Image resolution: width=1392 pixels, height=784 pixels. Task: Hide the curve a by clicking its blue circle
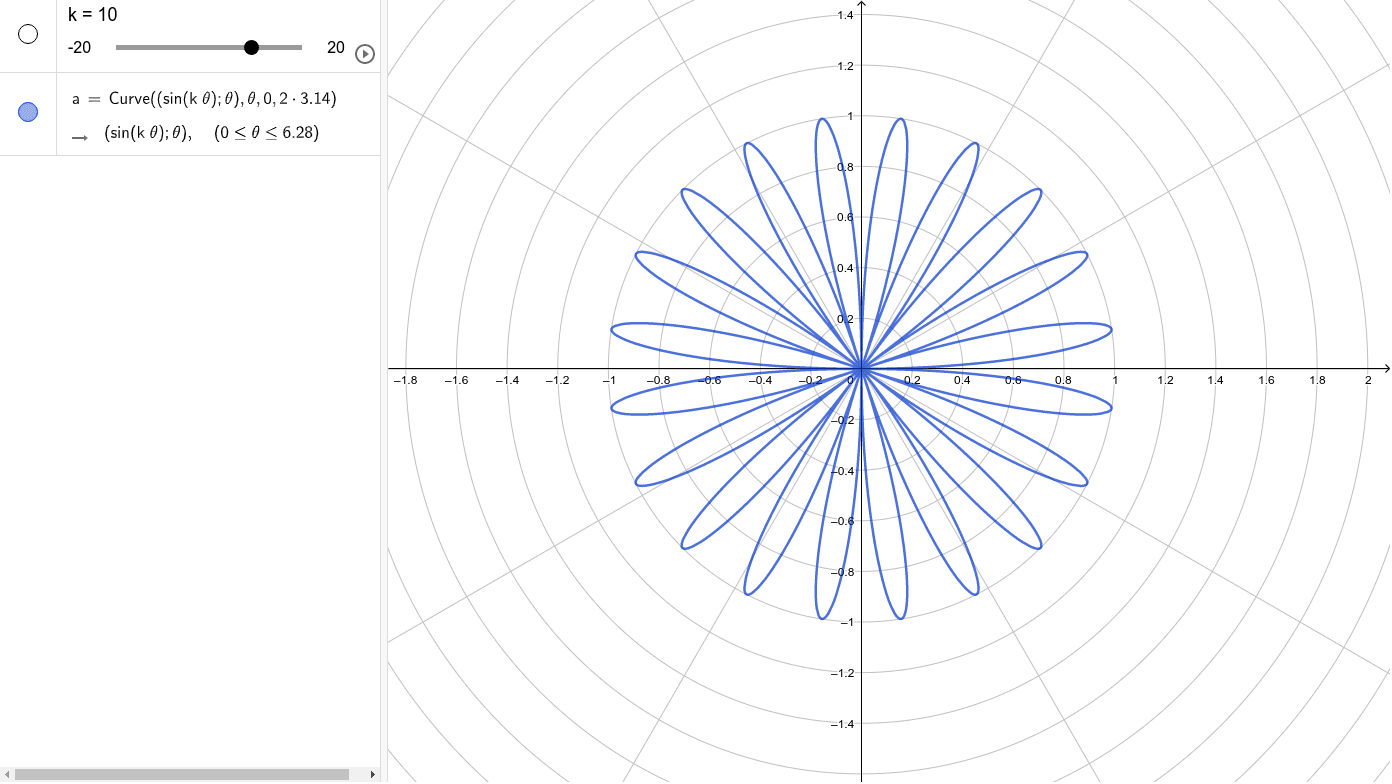click(x=27, y=112)
